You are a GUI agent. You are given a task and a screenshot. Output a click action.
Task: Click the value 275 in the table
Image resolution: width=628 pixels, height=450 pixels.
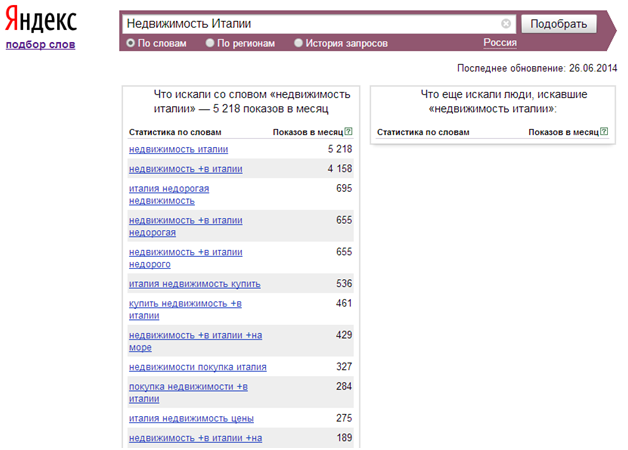pos(344,418)
